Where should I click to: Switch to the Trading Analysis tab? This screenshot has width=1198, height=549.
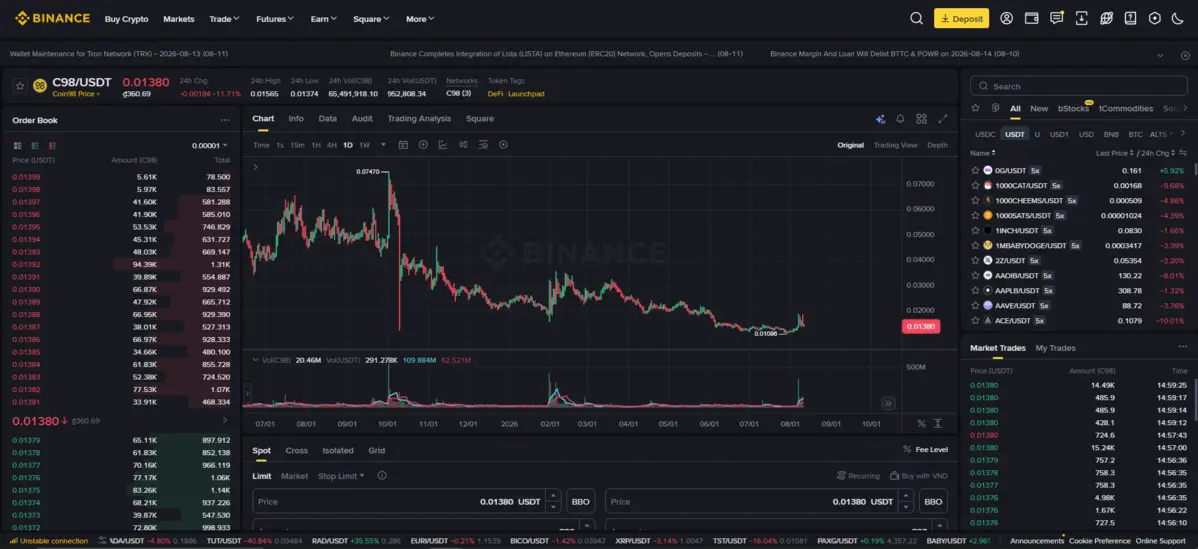pyautogui.click(x=419, y=118)
